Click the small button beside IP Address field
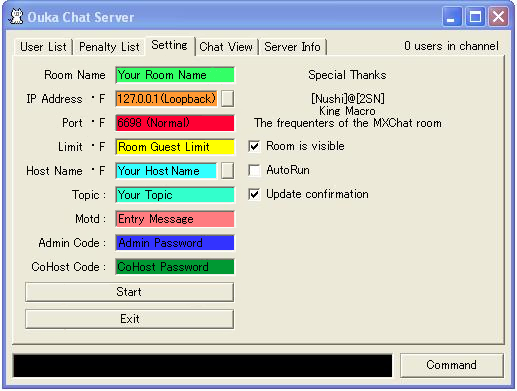The width and height of the screenshot is (517, 391). pyautogui.click(x=227, y=99)
